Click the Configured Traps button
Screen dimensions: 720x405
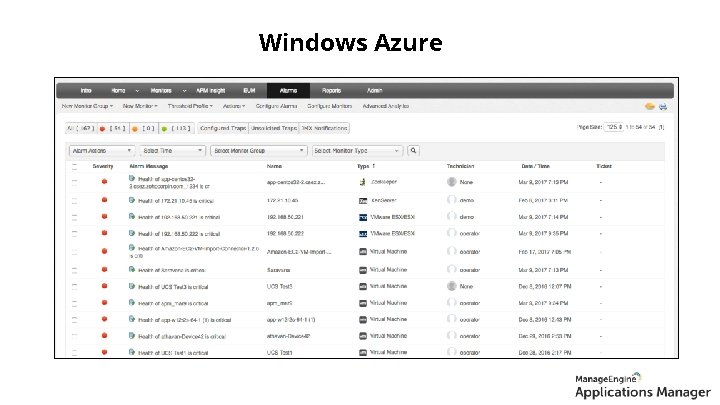pos(223,128)
